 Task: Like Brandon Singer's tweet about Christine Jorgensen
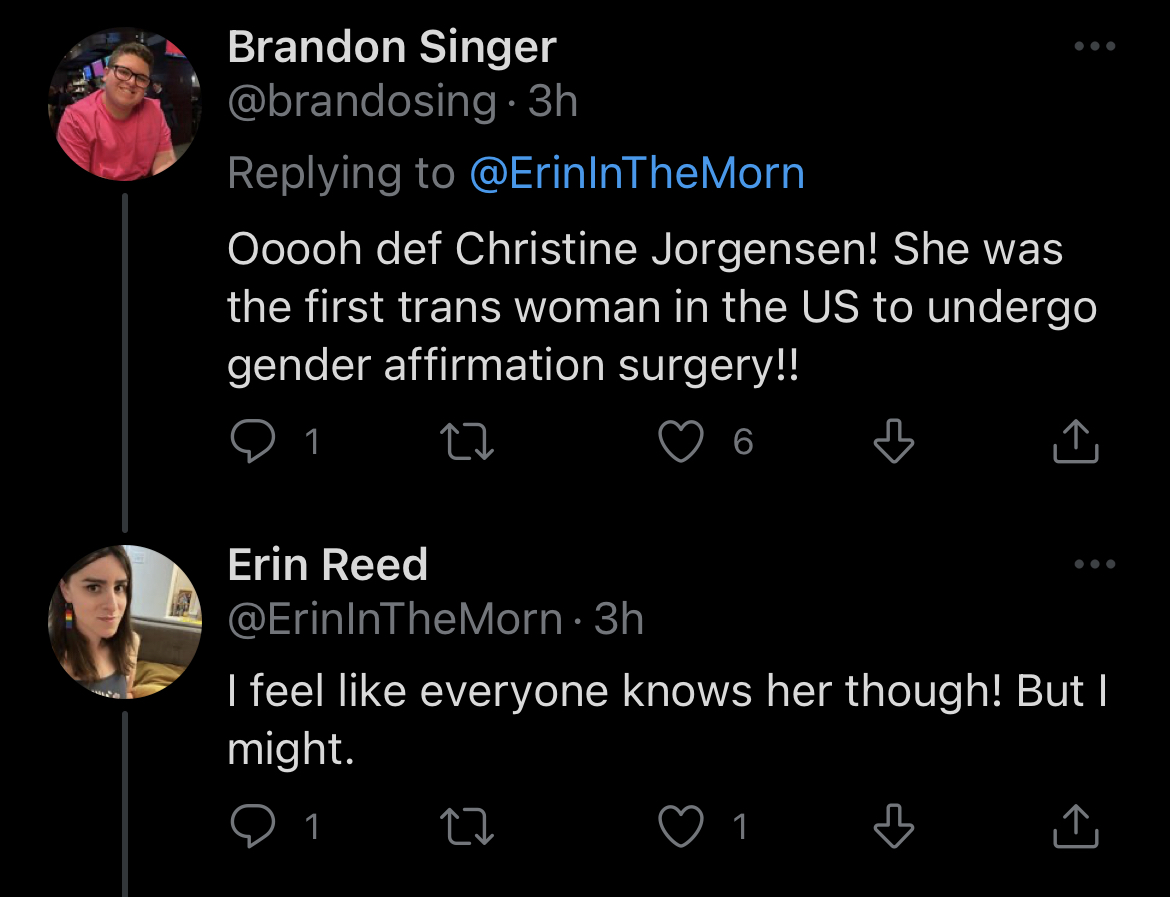click(682, 442)
